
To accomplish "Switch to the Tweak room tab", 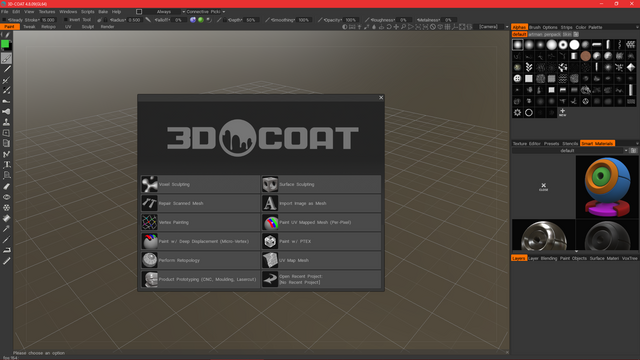I will [x=29, y=27].
